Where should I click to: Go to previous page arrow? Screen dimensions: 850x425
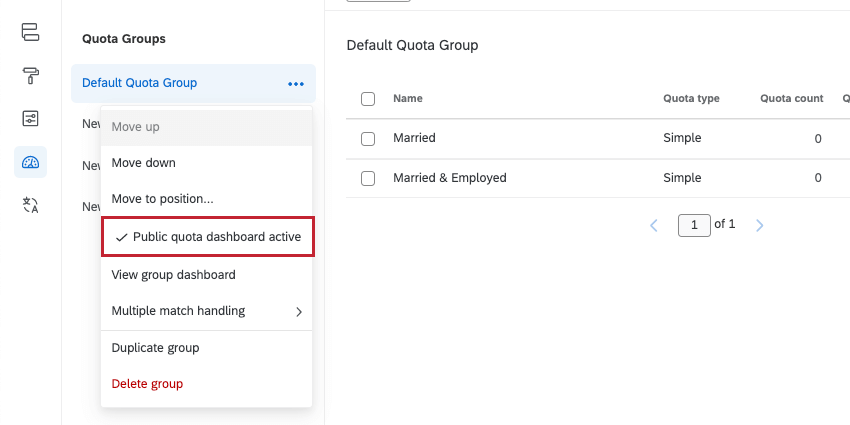[654, 225]
